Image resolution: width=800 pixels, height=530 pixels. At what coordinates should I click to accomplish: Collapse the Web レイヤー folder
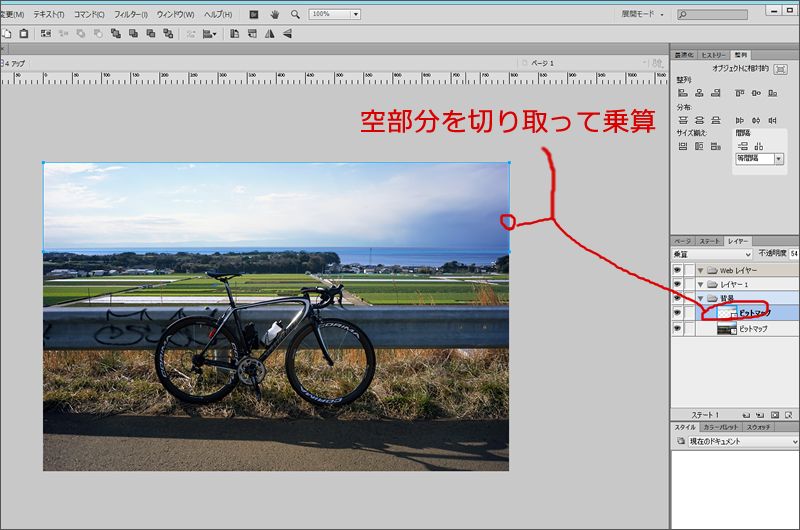pos(701,270)
